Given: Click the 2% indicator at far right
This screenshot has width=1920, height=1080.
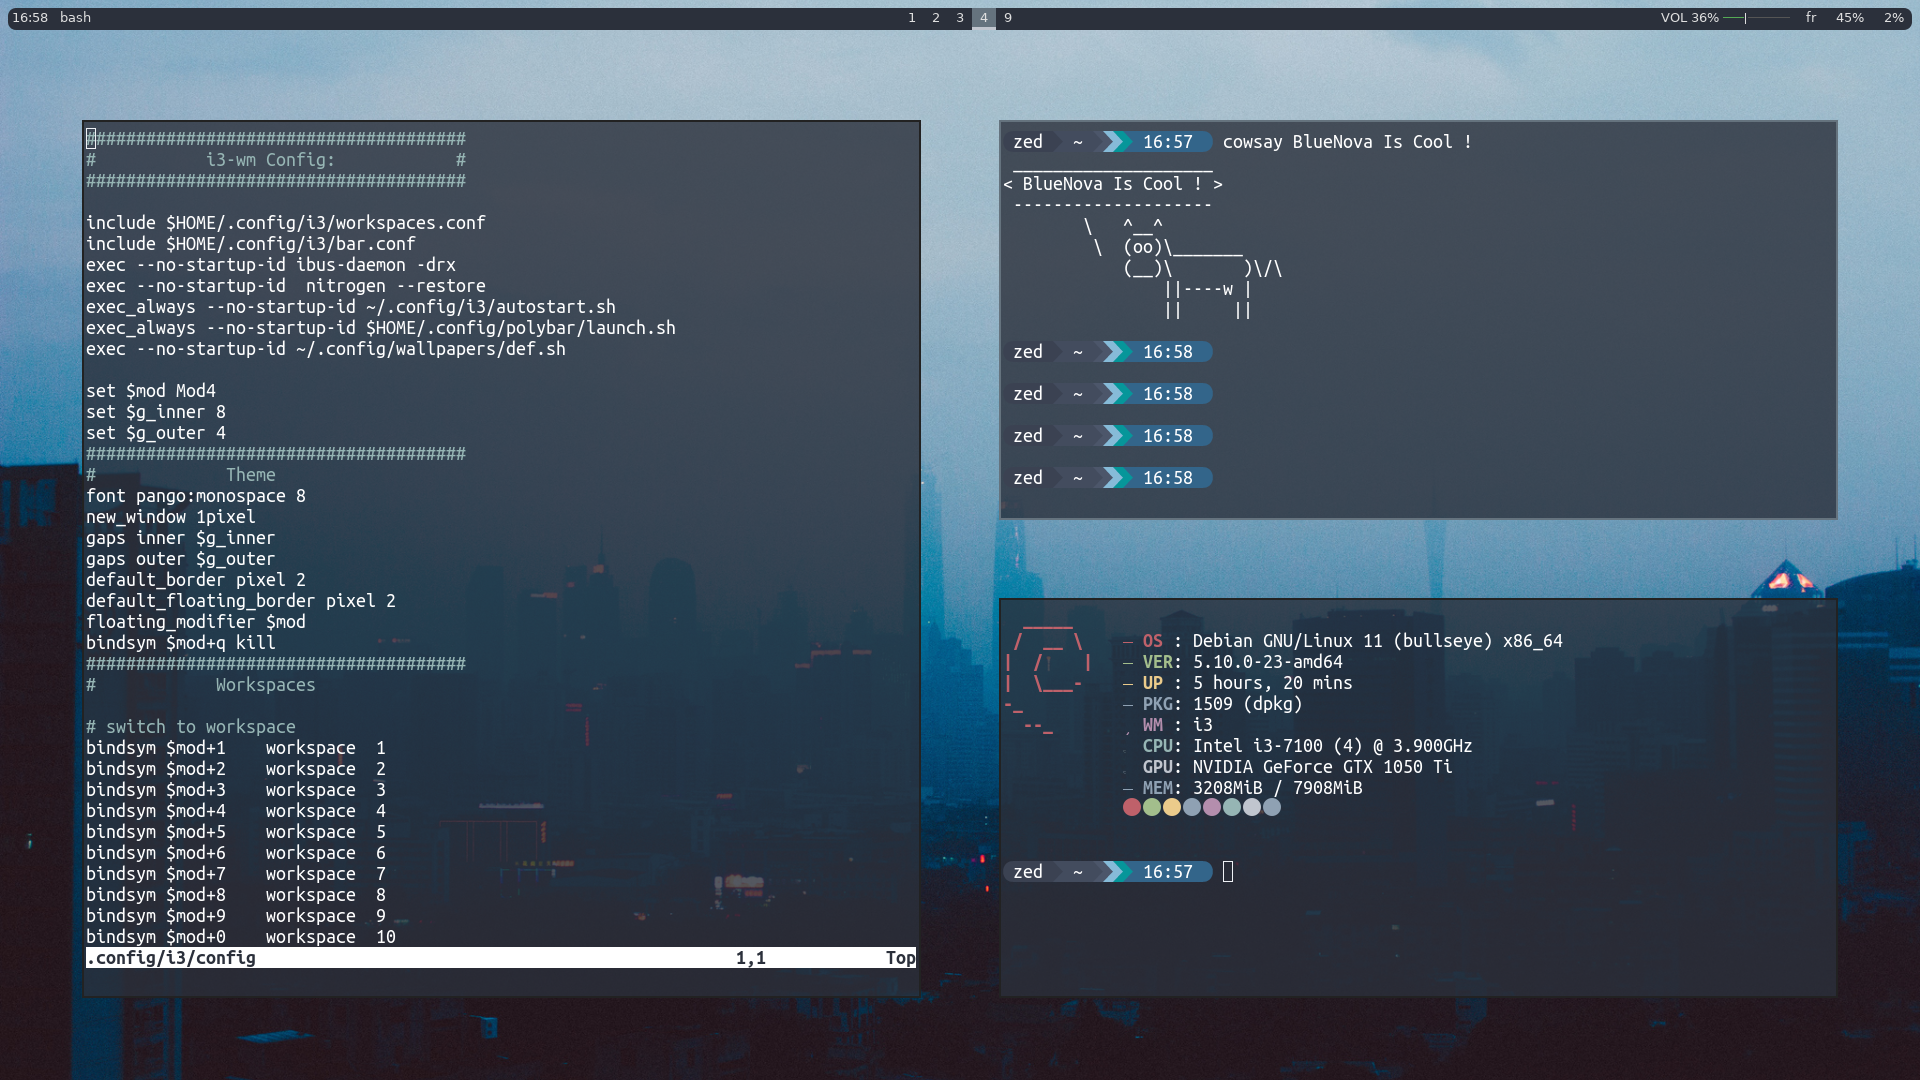Looking at the screenshot, I should [1896, 17].
